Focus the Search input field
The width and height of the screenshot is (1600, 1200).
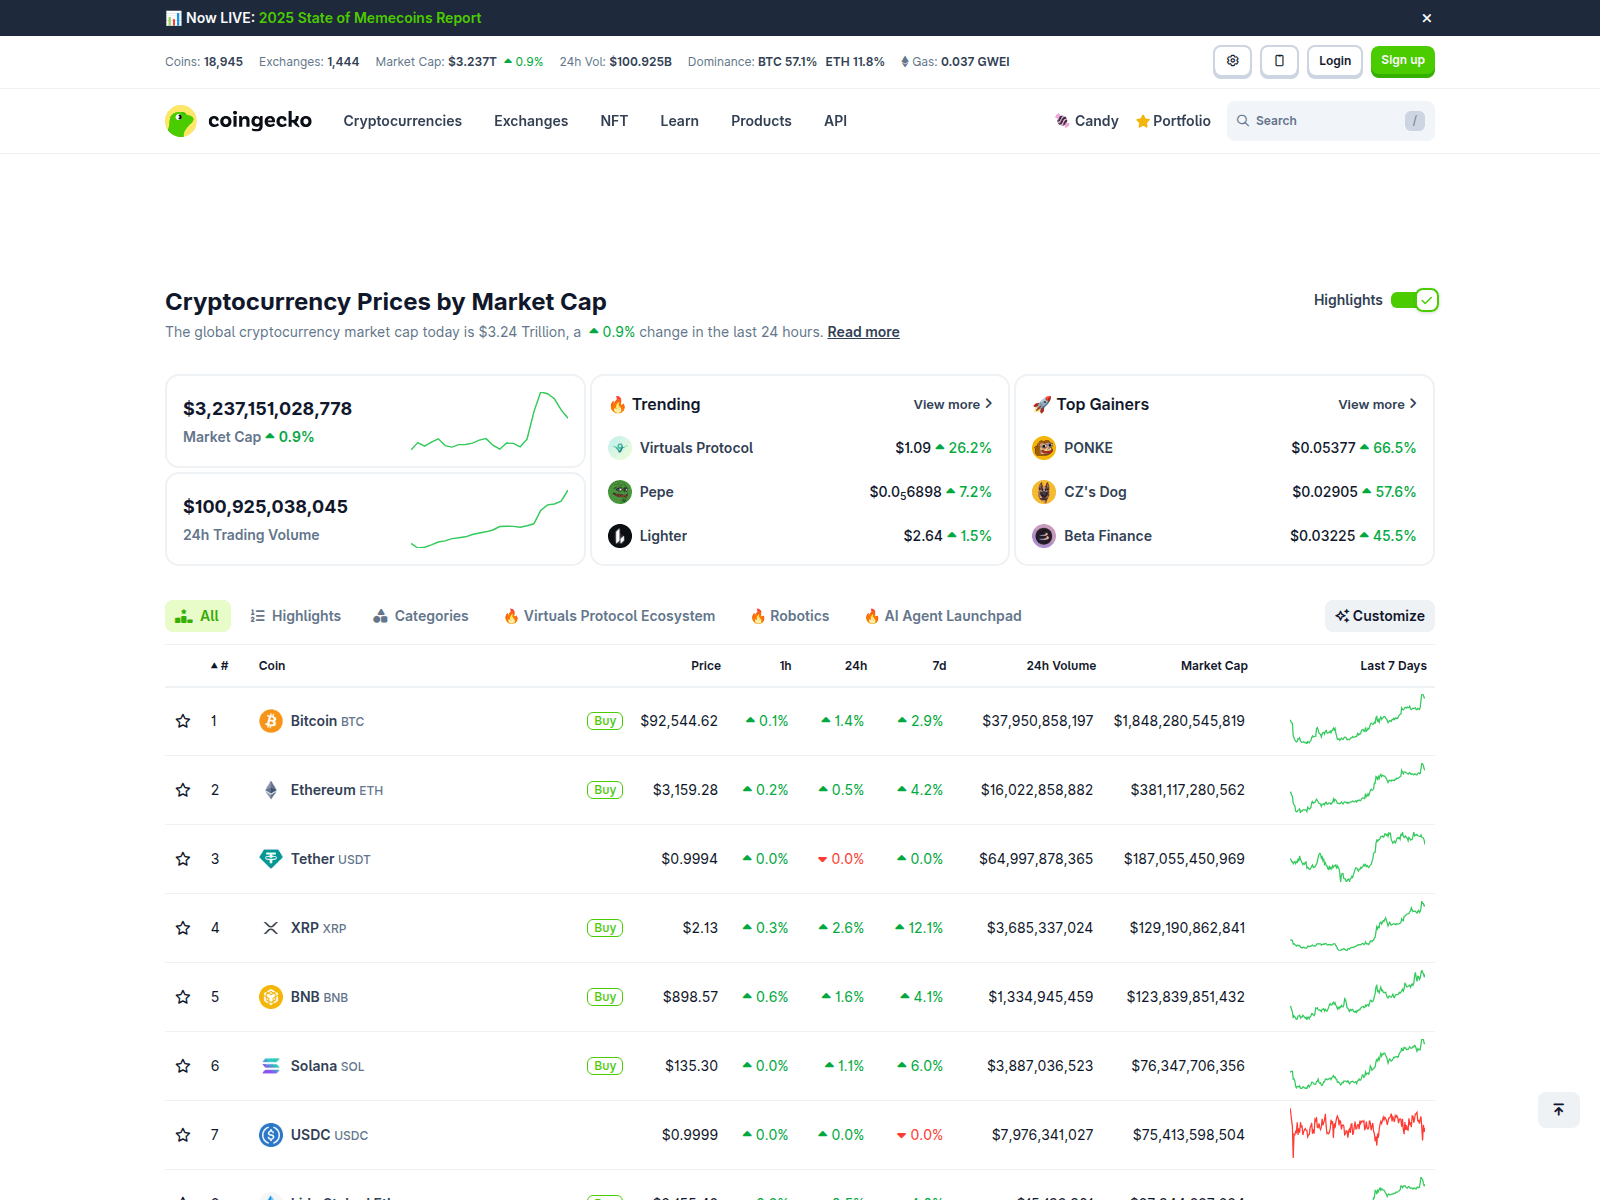coord(1331,121)
